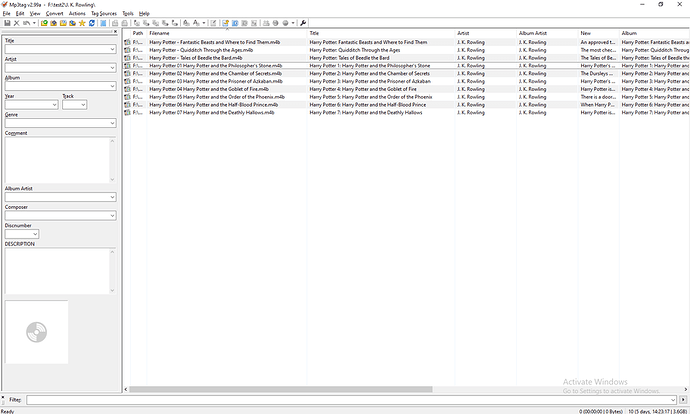The width and height of the screenshot is (690, 414).
Task: Click the Filter options arrow button
Action: 683,400
